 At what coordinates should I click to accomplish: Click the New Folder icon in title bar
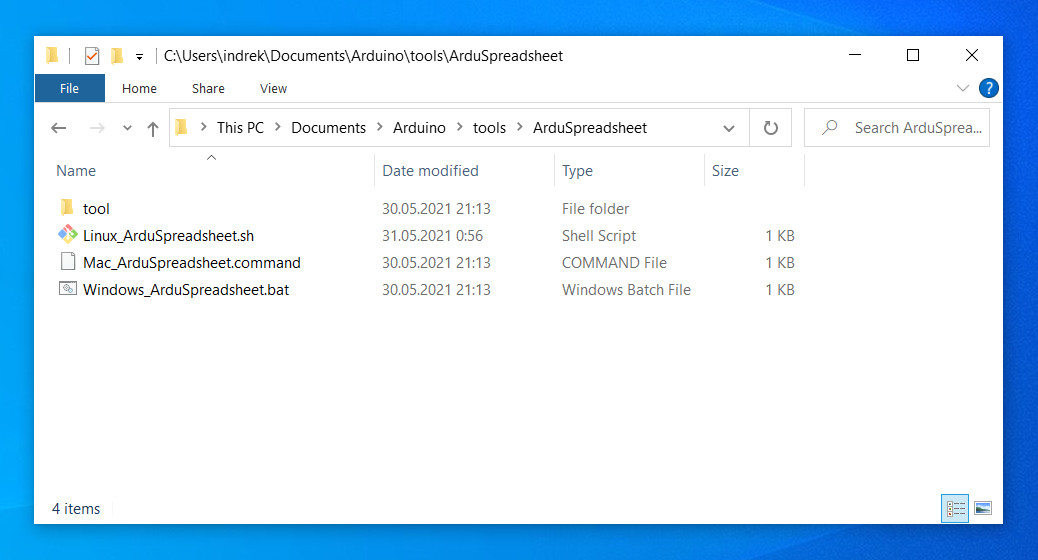pyautogui.click(x=117, y=56)
